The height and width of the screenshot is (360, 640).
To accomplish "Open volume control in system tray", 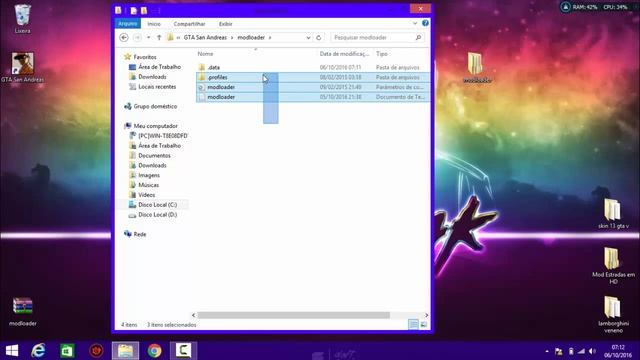I will coord(592,351).
